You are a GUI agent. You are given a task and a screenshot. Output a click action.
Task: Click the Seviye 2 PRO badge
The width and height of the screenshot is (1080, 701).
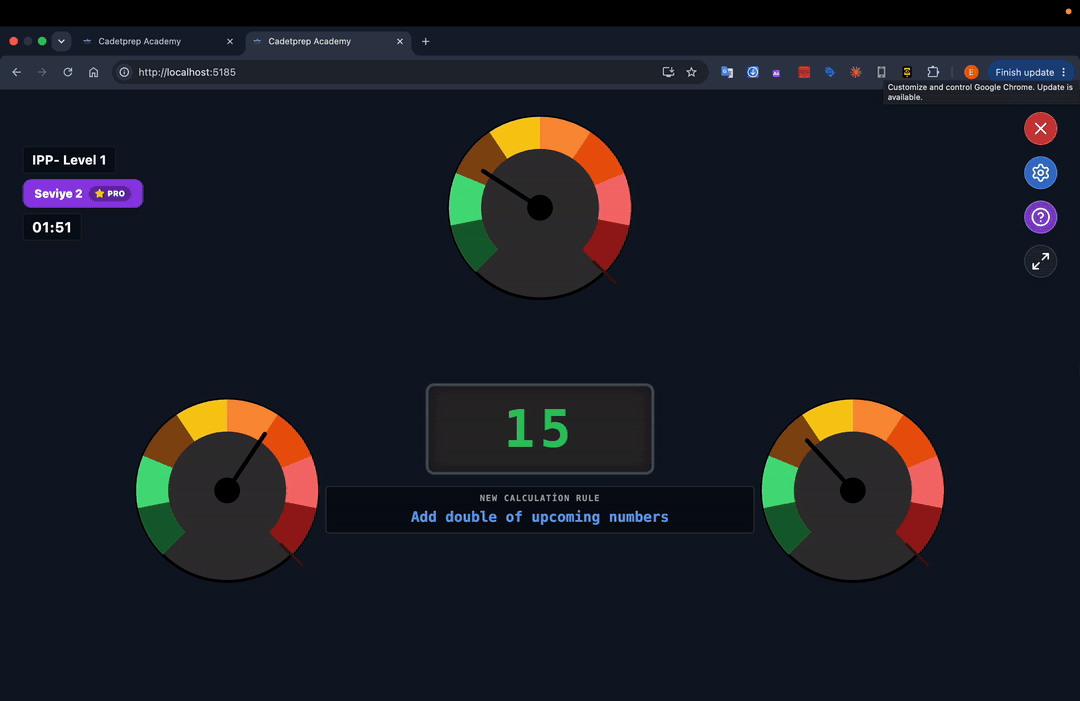click(x=83, y=193)
